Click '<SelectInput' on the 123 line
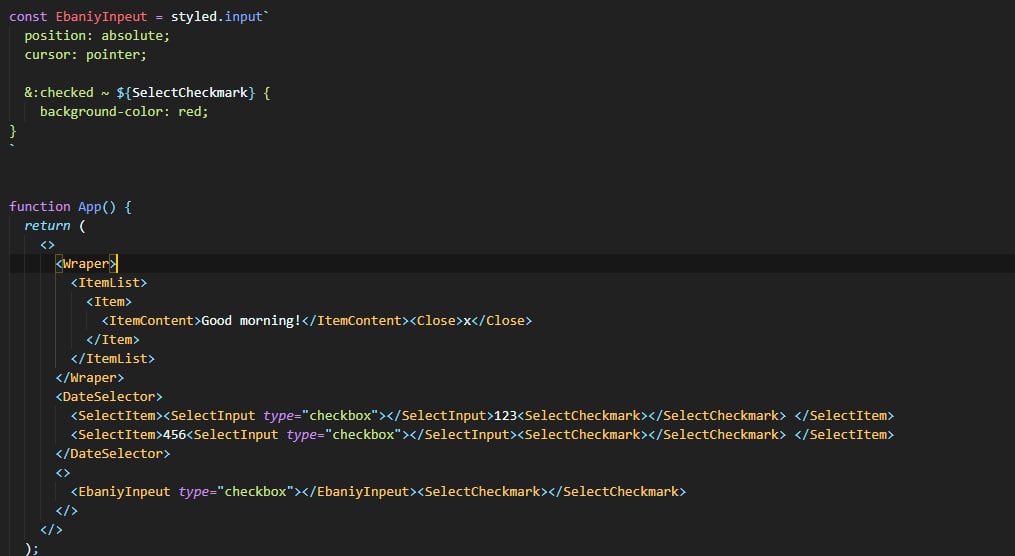 pos(209,416)
